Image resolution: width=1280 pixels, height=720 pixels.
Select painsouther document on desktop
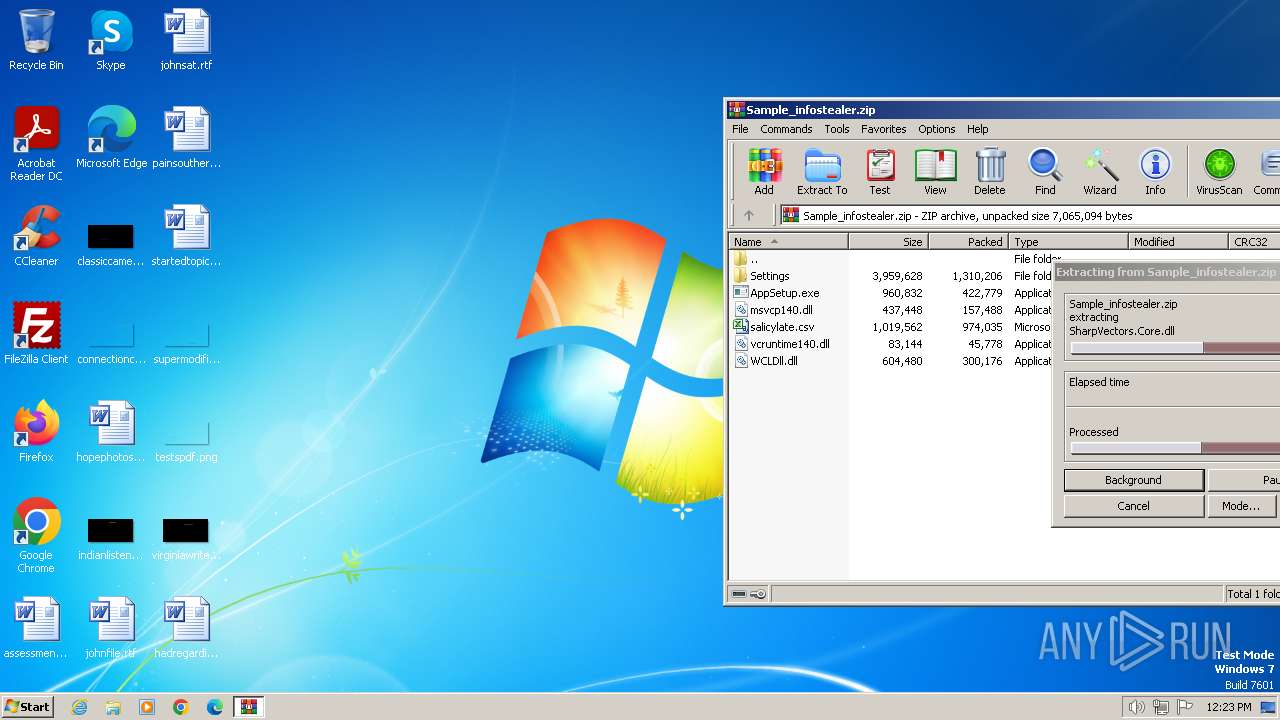pyautogui.click(x=186, y=139)
